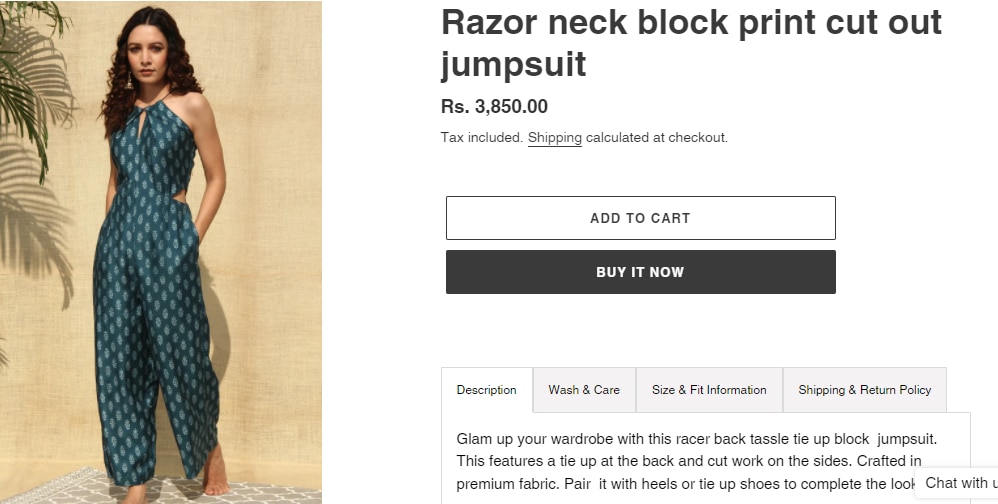Open the Shipping link near the price
Viewport: 998px width, 504px height.
point(554,138)
